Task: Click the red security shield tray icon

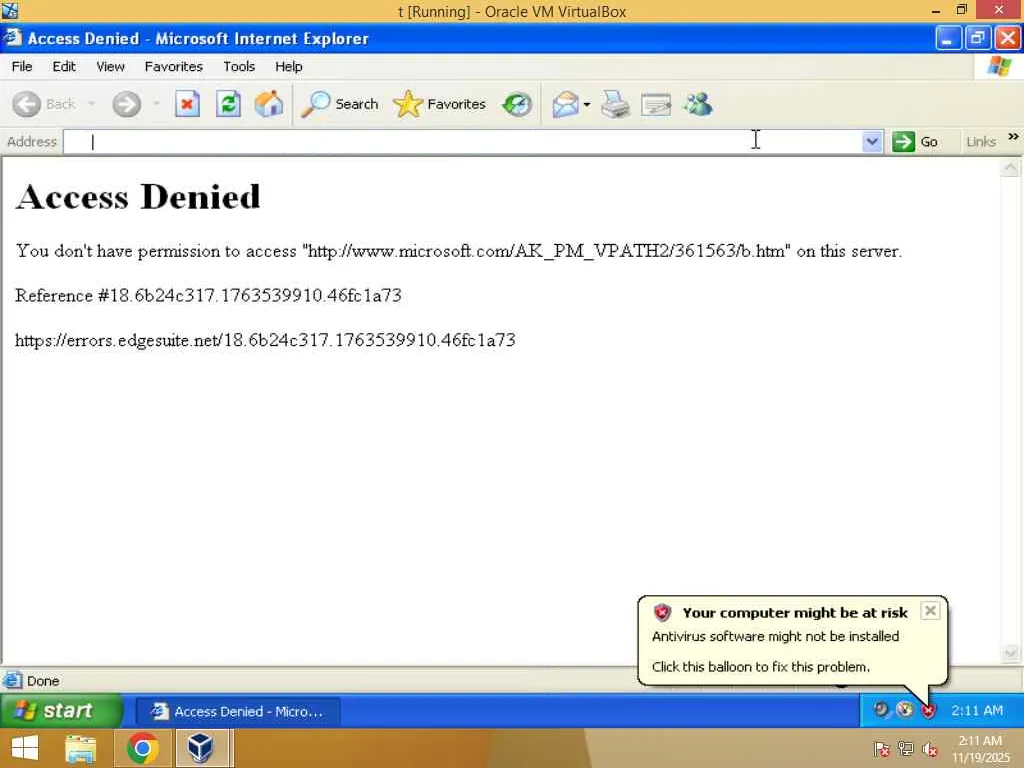Action: pyautogui.click(x=928, y=710)
